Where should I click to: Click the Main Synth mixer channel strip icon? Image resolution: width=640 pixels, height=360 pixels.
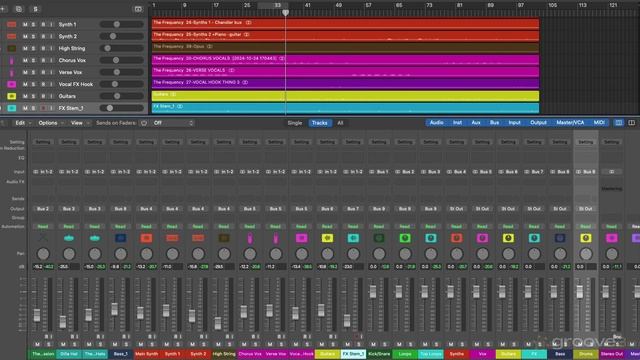click(146, 238)
